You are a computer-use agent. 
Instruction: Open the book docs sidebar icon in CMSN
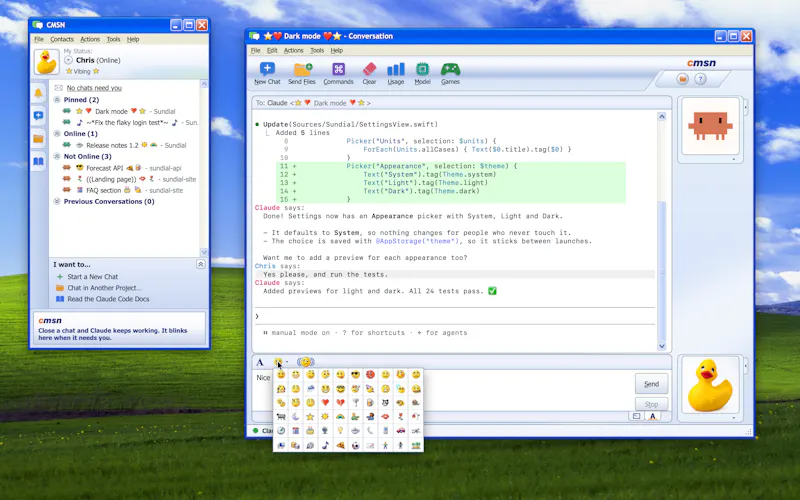coord(38,162)
